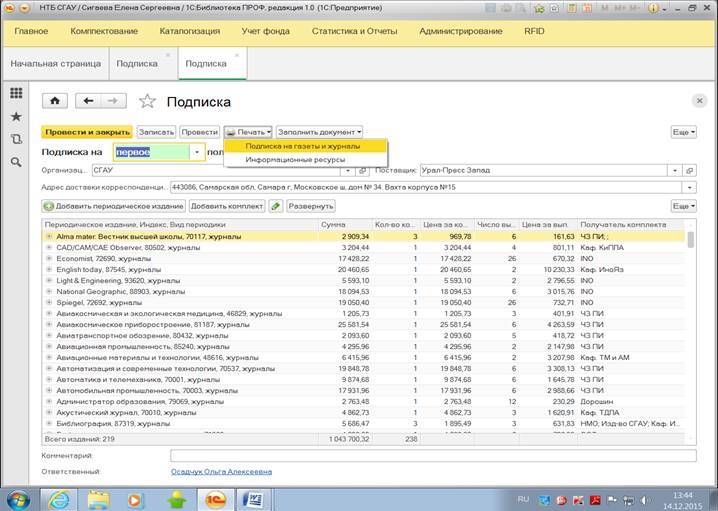The width and height of the screenshot is (718, 511).
Task: Switch to the Начальная страница tab
Action: pyautogui.click(x=56, y=63)
